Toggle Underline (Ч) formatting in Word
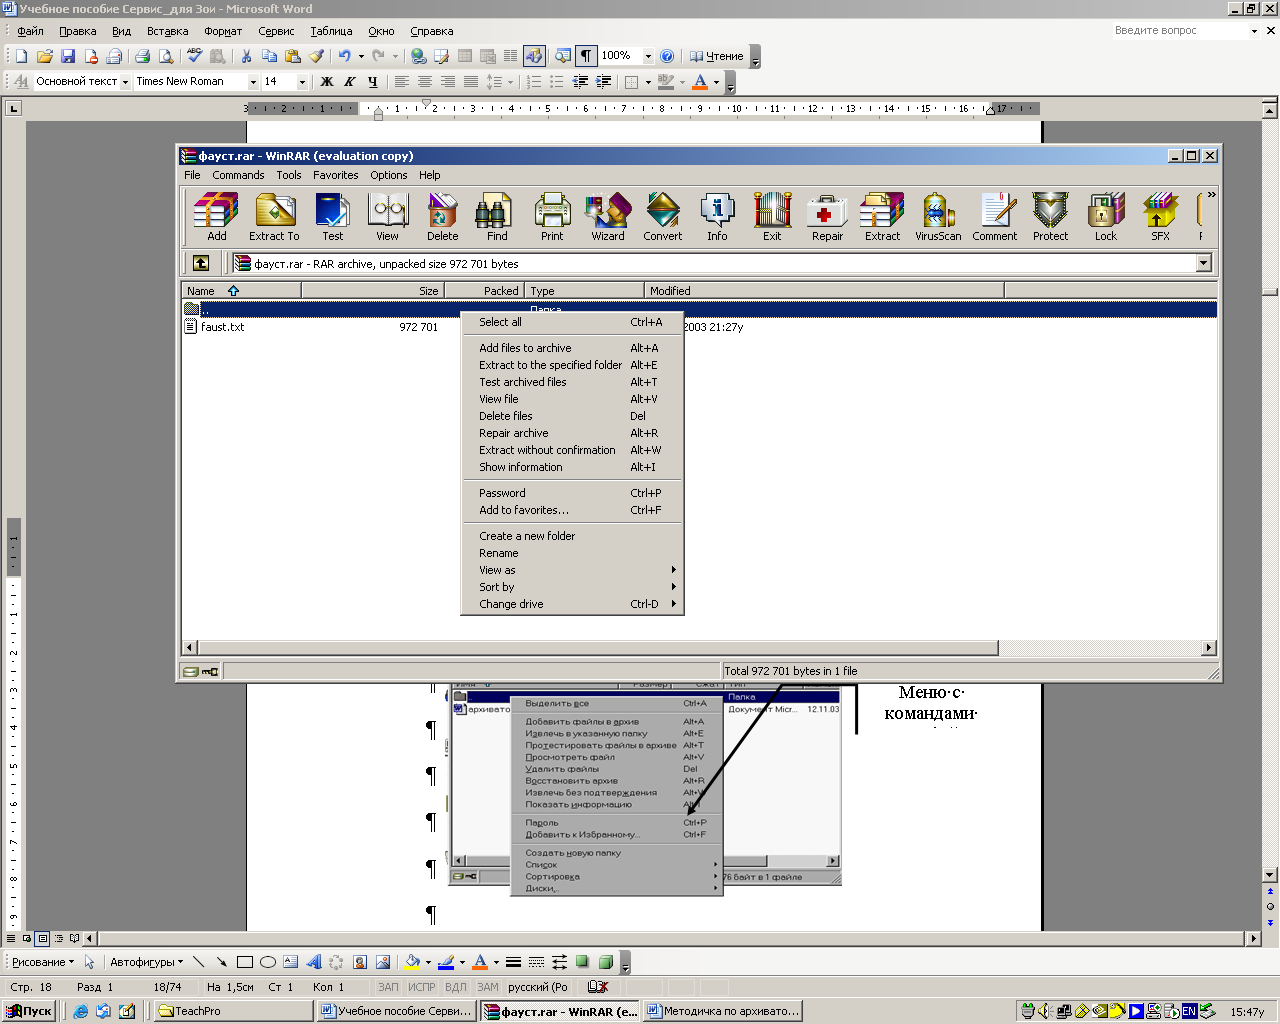The height and width of the screenshot is (1024, 1280). tap(372, 82)
